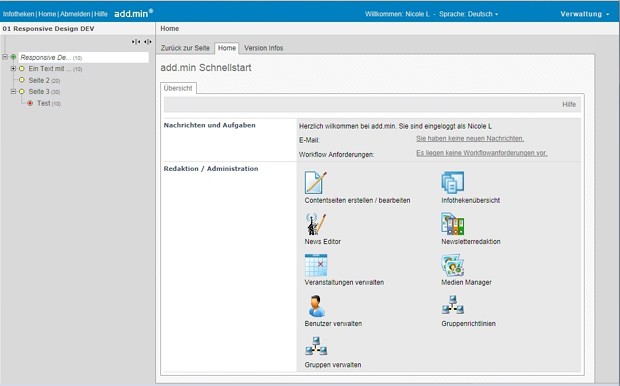Click the 'E-Mail:' label
620x386 pixels.
coord(309,140)
